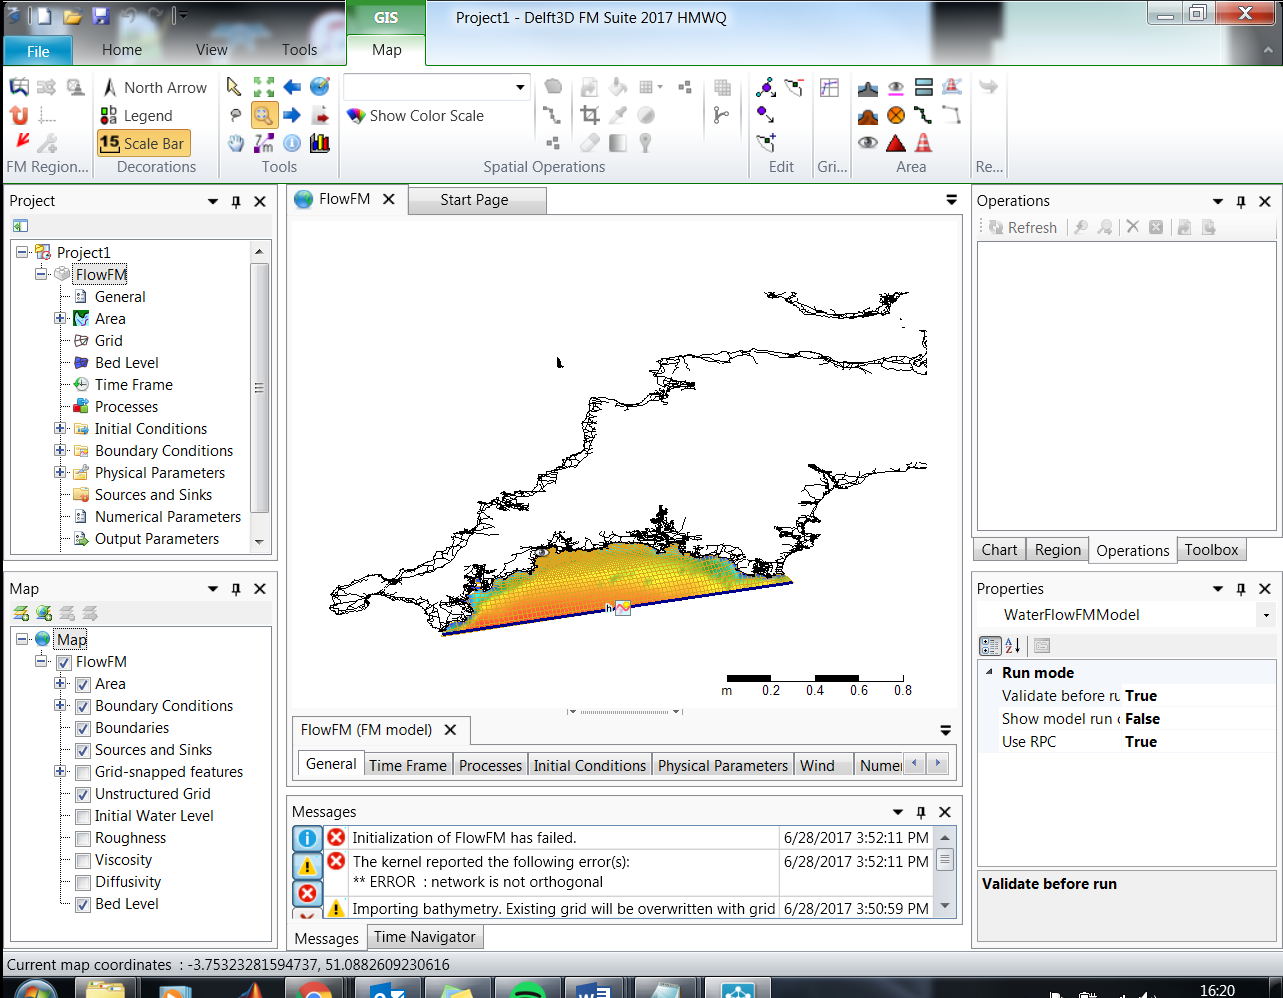Click the red triangle icon in Area
This screenshot has height=998, width=1283.
tap(896, 143)
